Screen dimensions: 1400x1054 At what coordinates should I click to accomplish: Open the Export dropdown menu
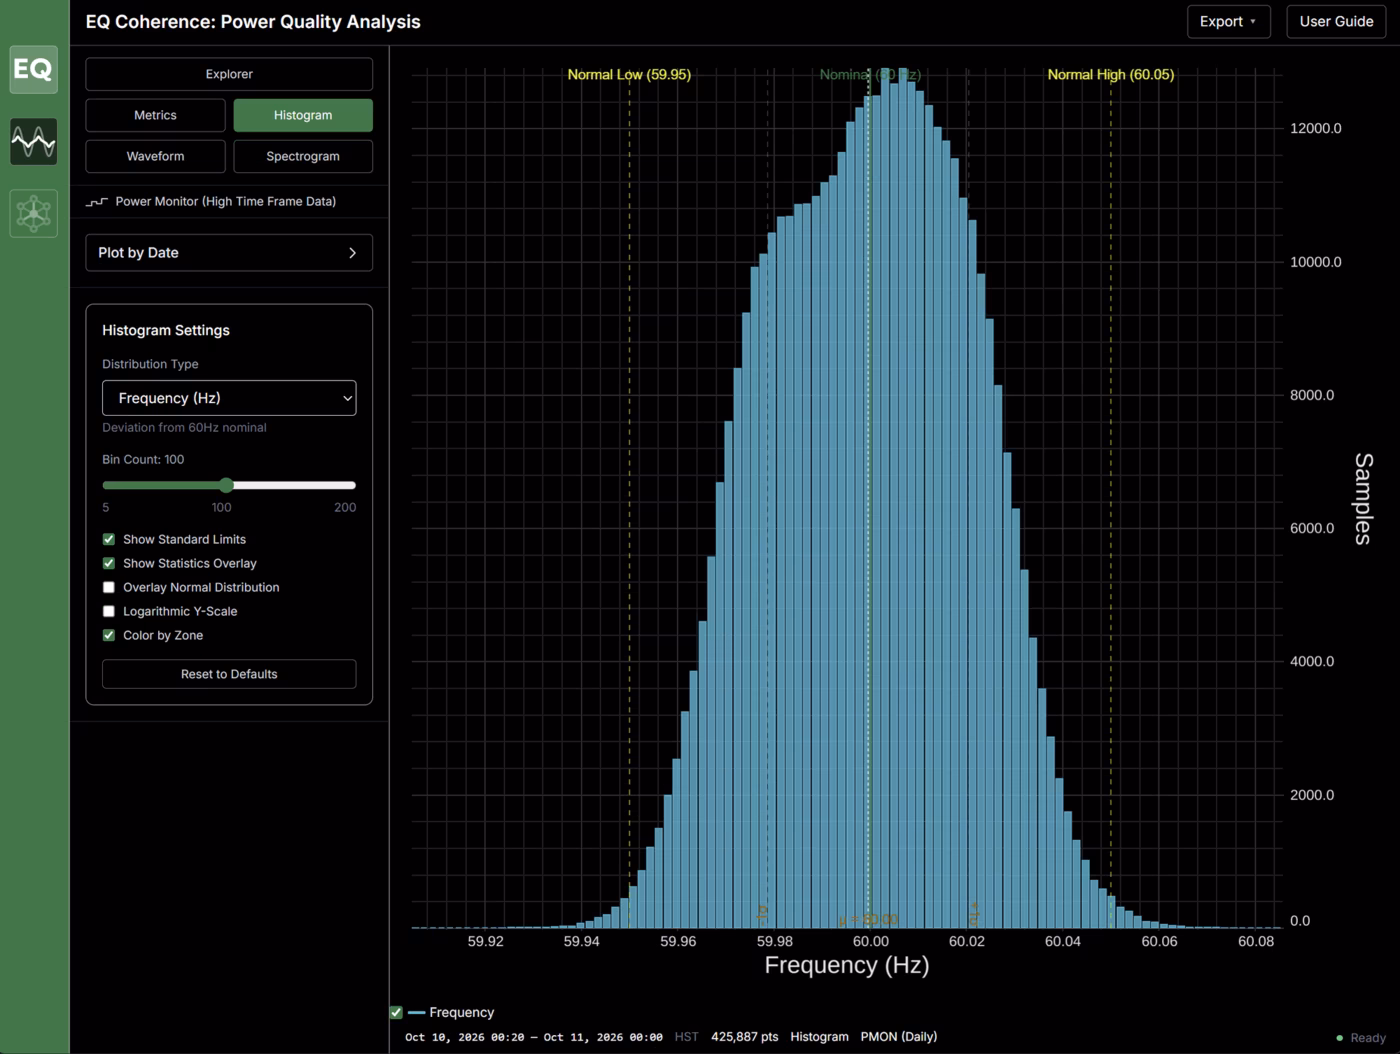click(1228, 21)
